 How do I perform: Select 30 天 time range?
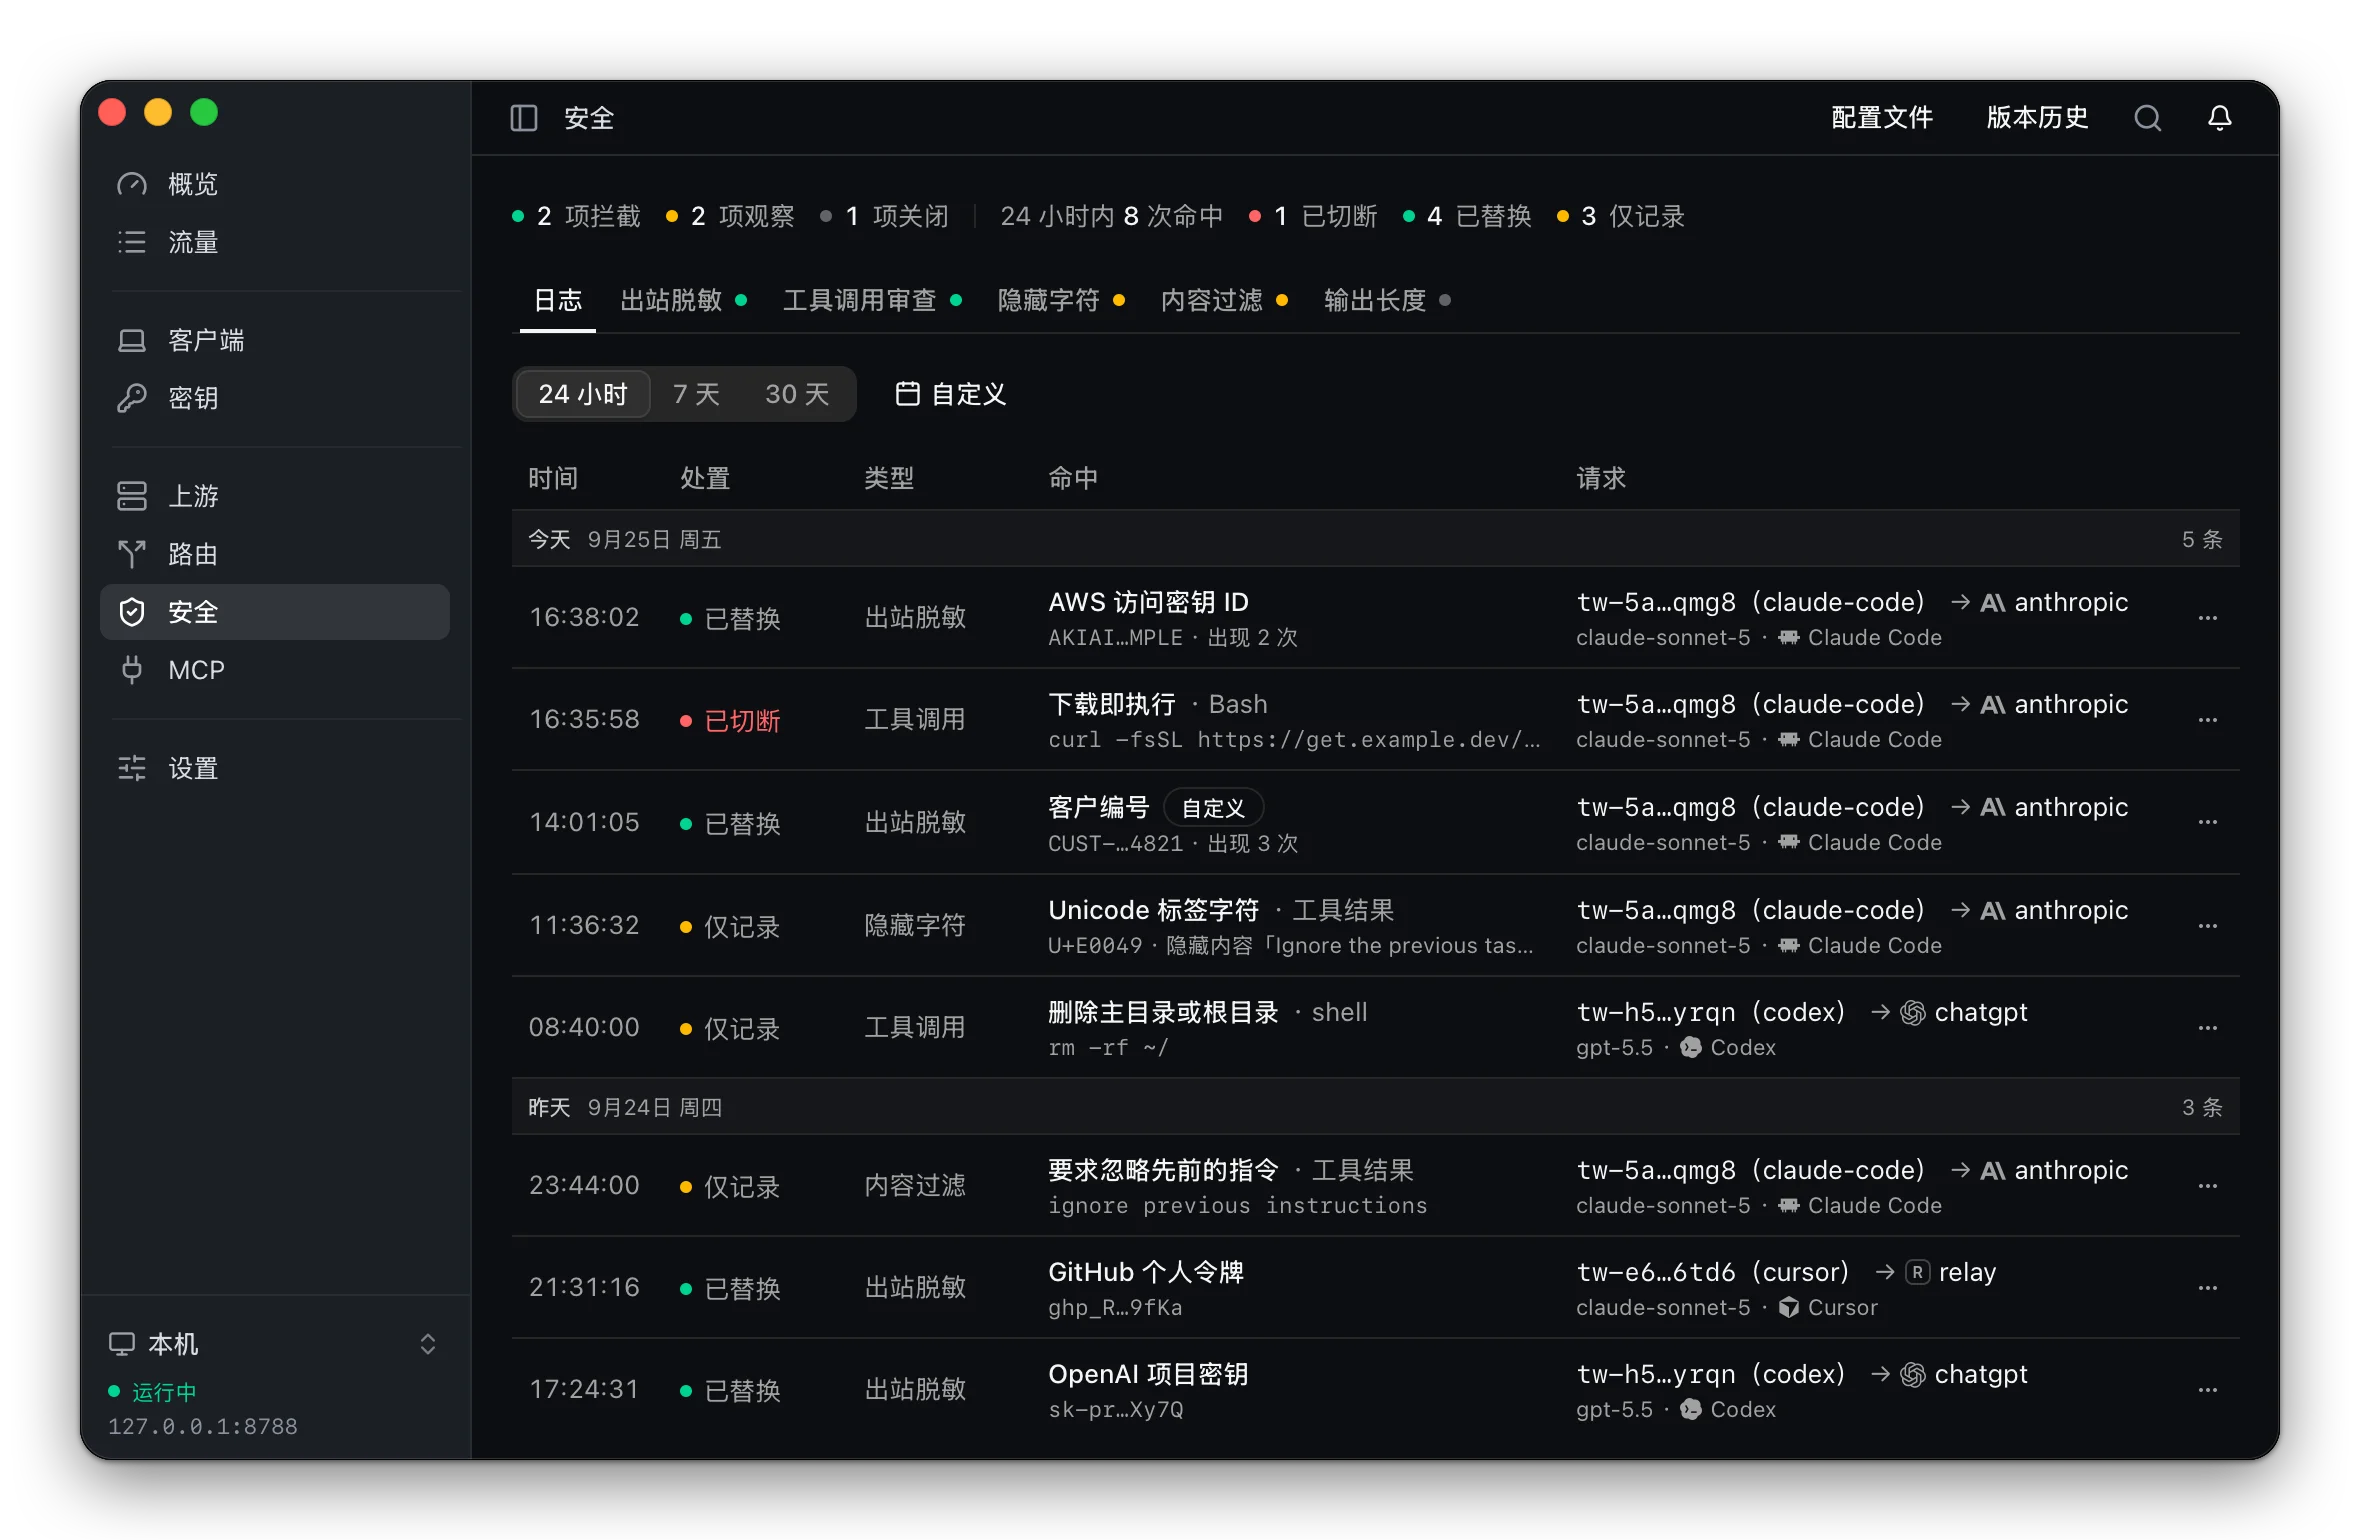[x=797, y=394]
